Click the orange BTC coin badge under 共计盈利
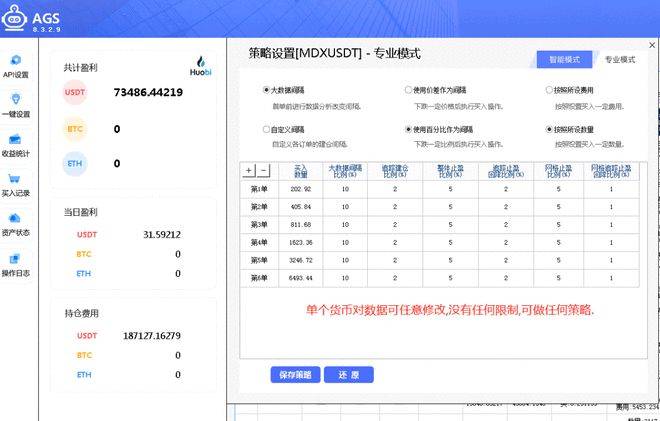 75,129
